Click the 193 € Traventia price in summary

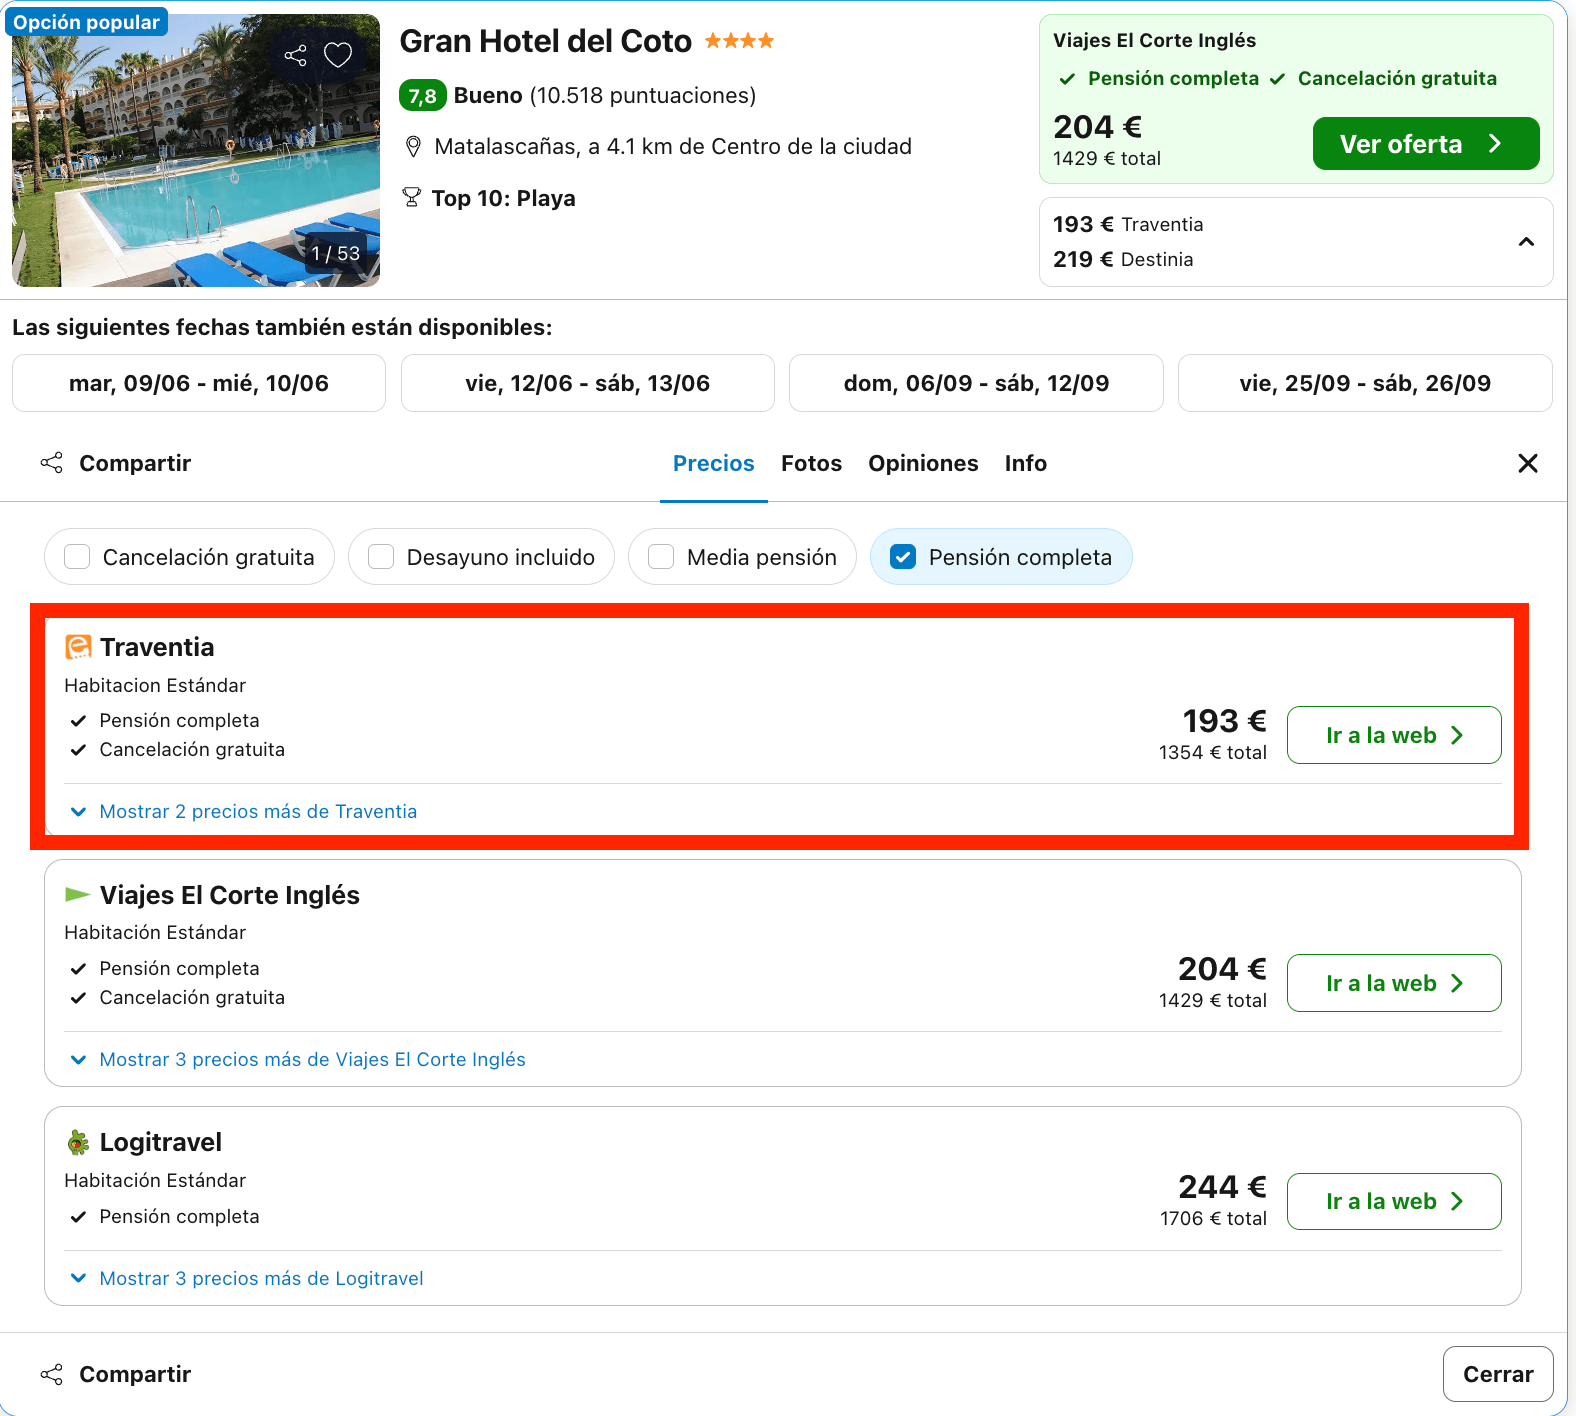point(1128,224)
